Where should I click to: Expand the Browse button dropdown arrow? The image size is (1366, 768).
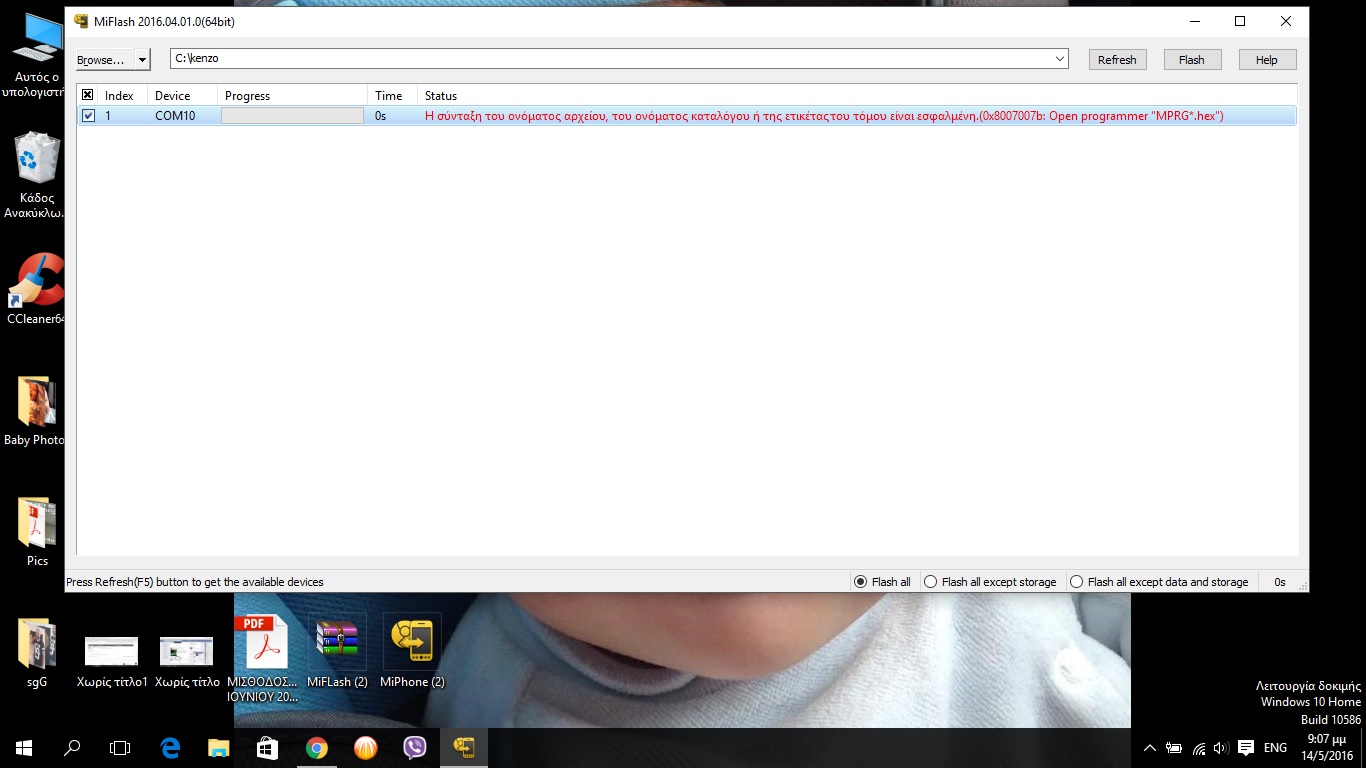(142, 60)
